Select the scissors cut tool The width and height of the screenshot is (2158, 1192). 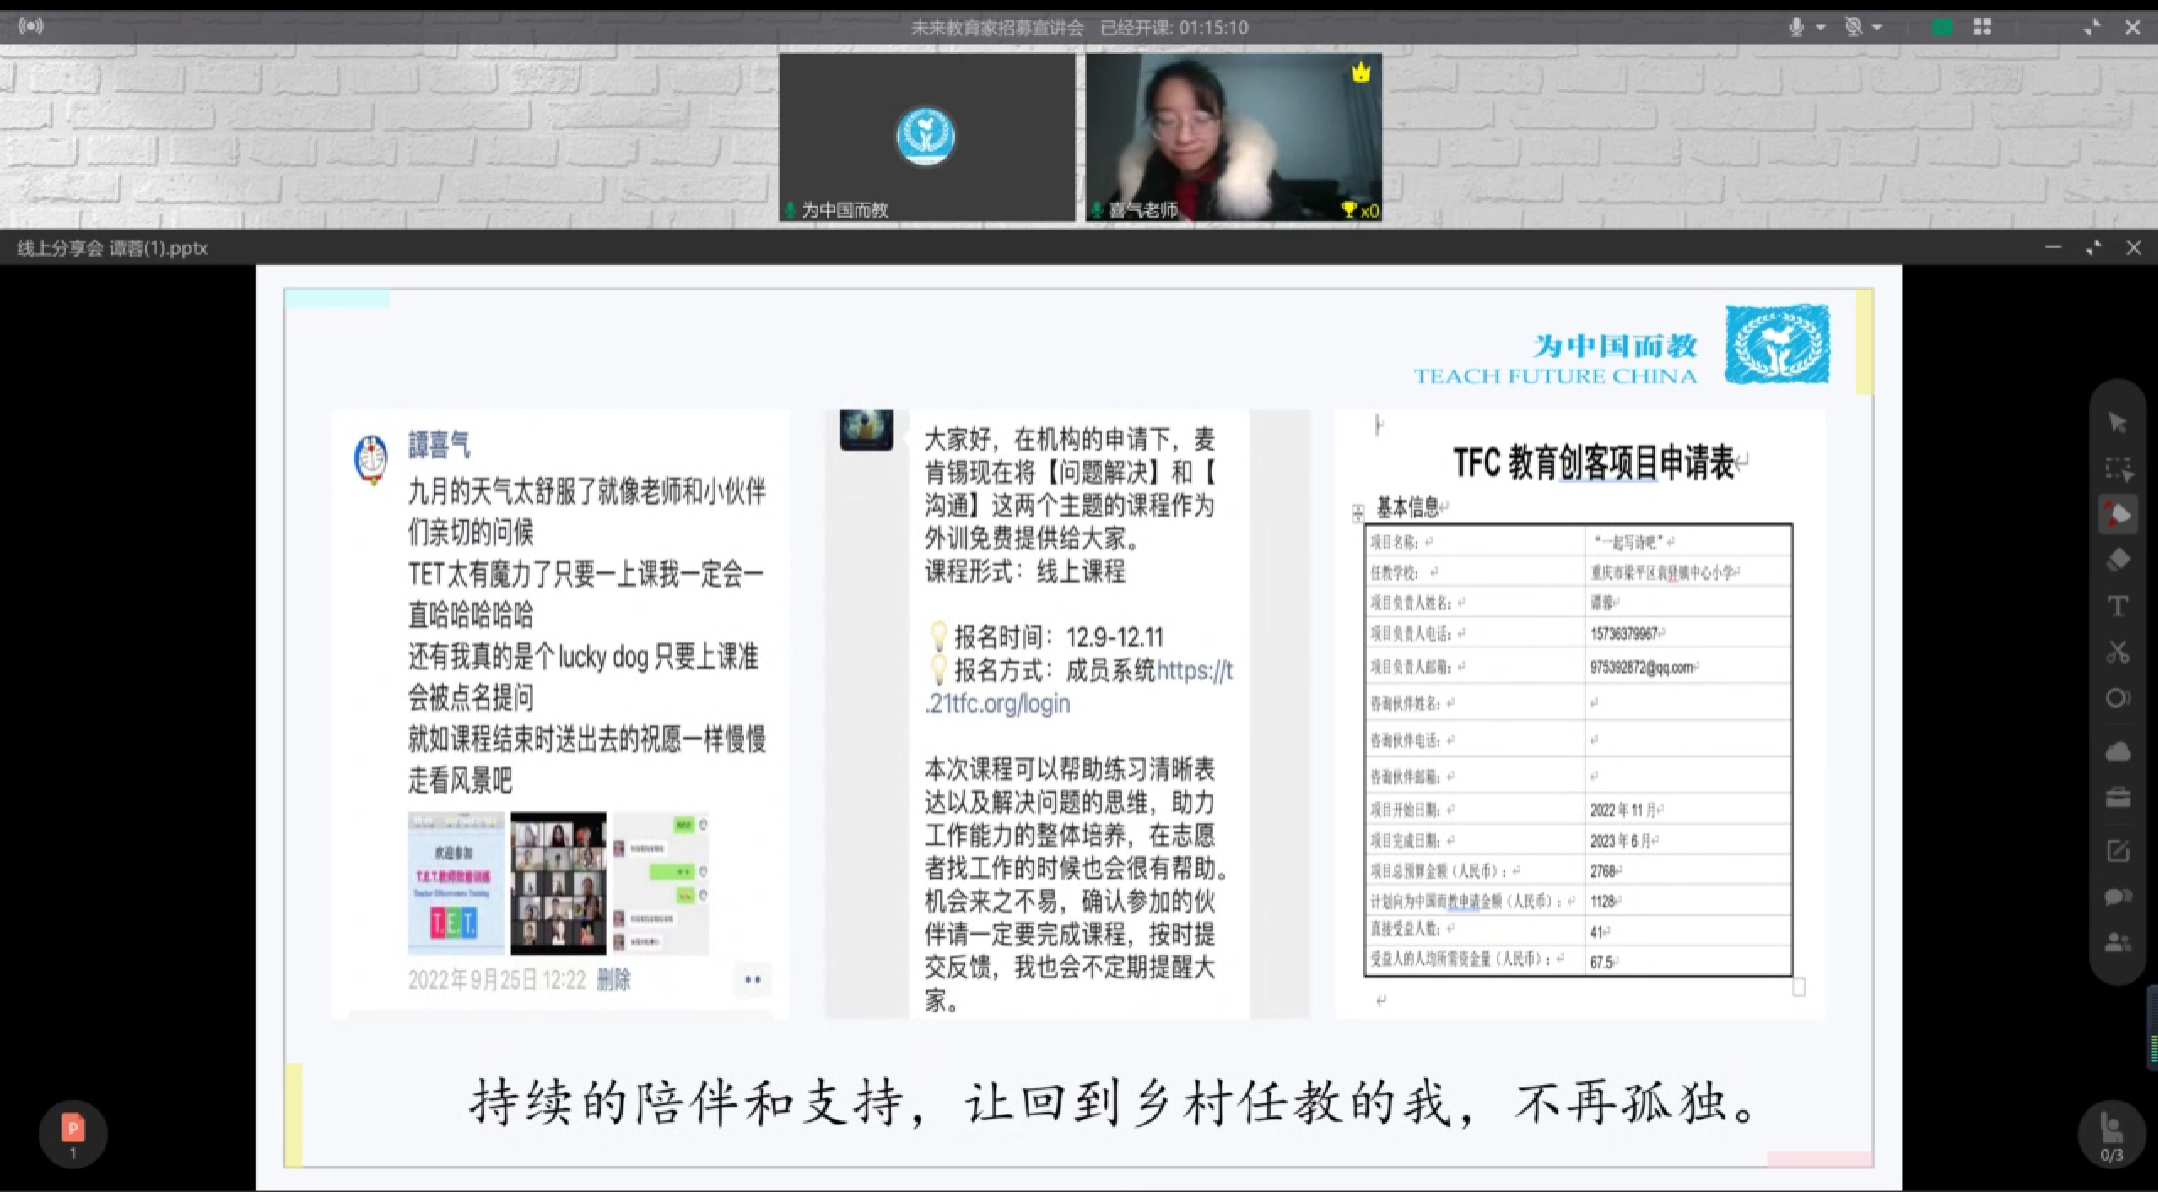coord(2117,652)
